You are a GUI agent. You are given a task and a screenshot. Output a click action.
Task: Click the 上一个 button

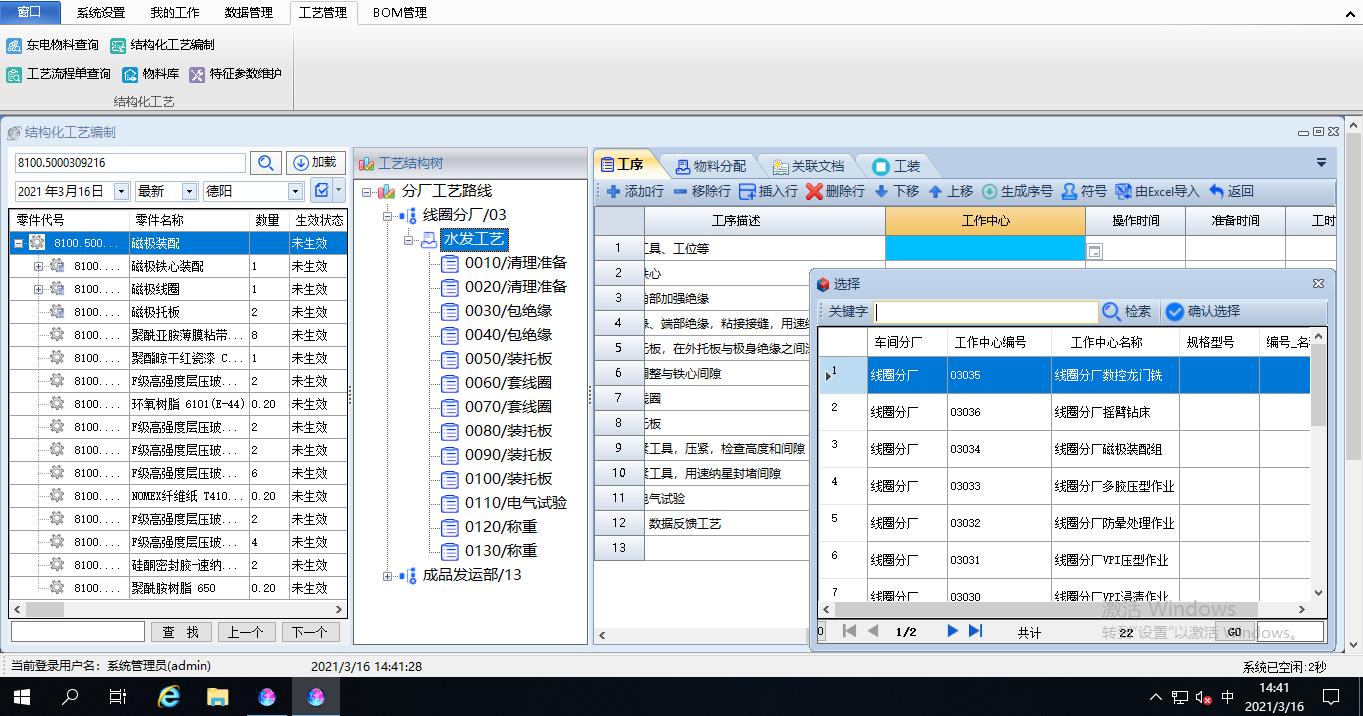tap(245, 632)
